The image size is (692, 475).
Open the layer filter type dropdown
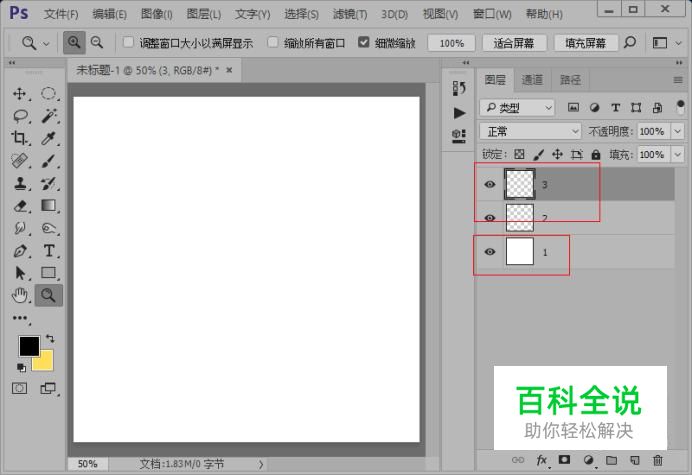coord(517,108)
